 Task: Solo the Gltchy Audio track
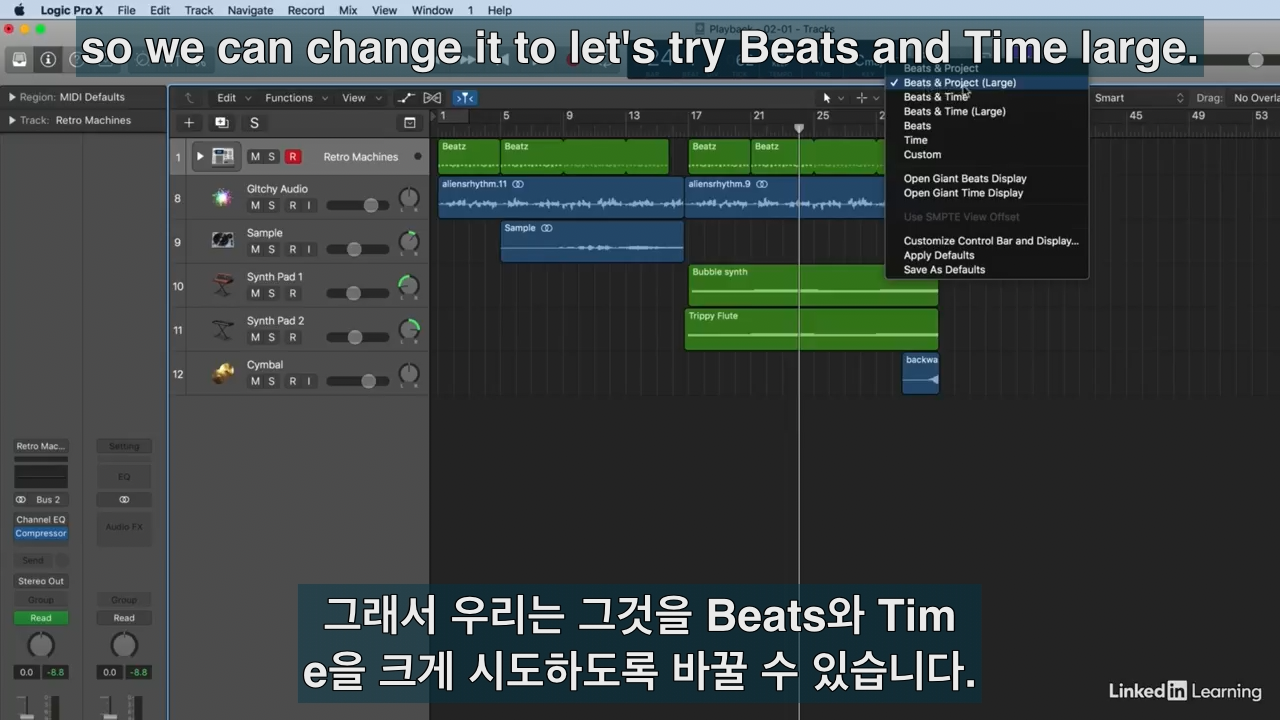(x=271, y=205)
